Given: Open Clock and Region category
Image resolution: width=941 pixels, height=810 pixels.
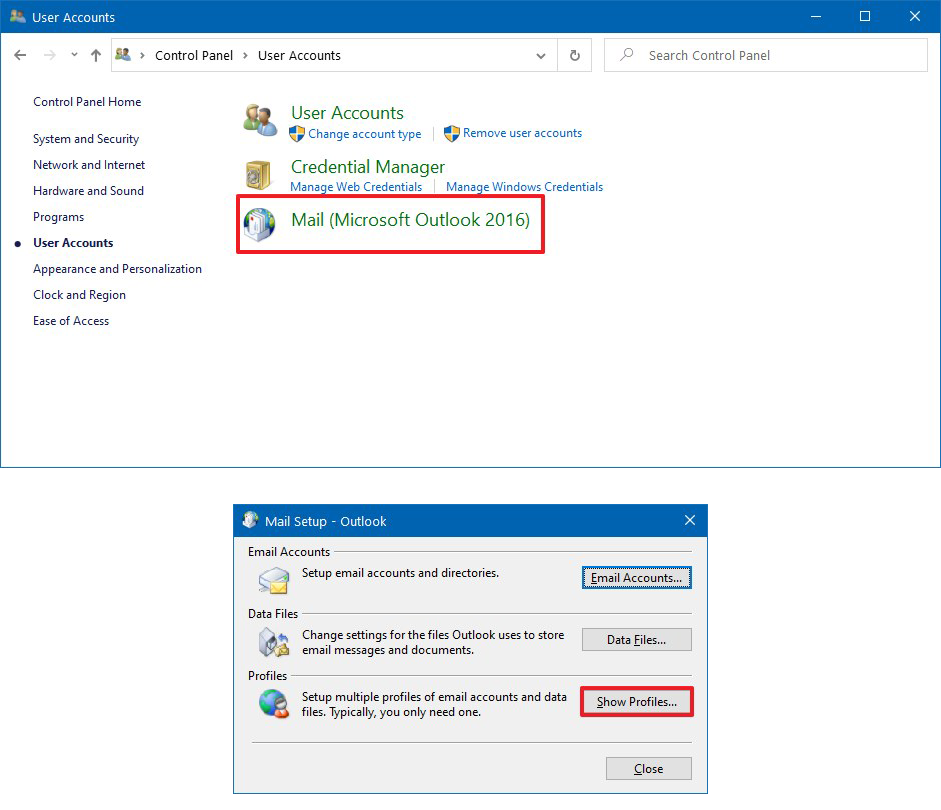Looking at the screenshot, I should pyautogui.click(x=79, y=295).
